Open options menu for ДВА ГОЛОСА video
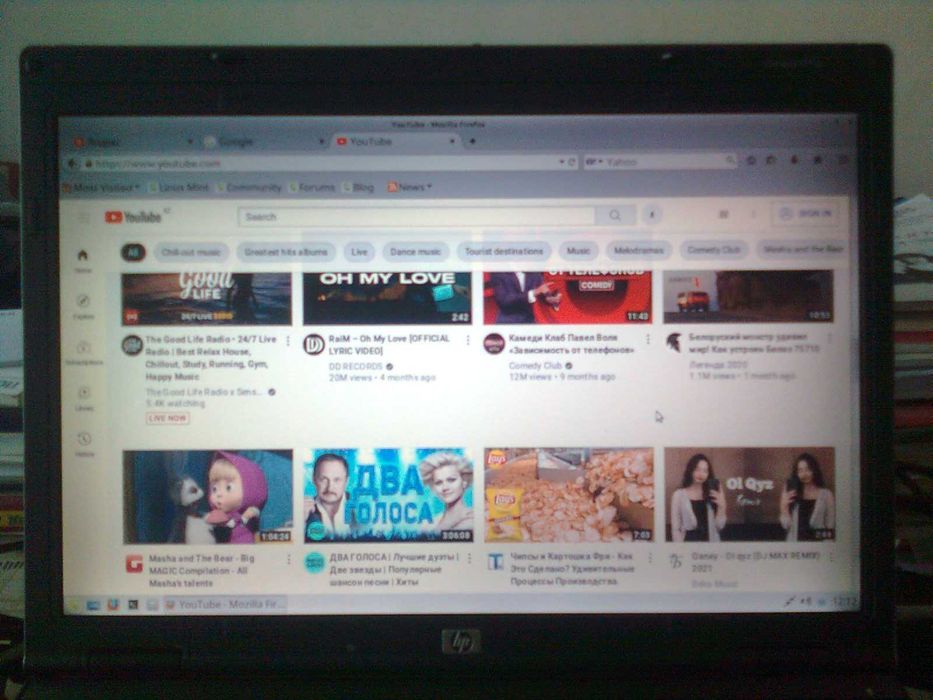 click(469, 558)
